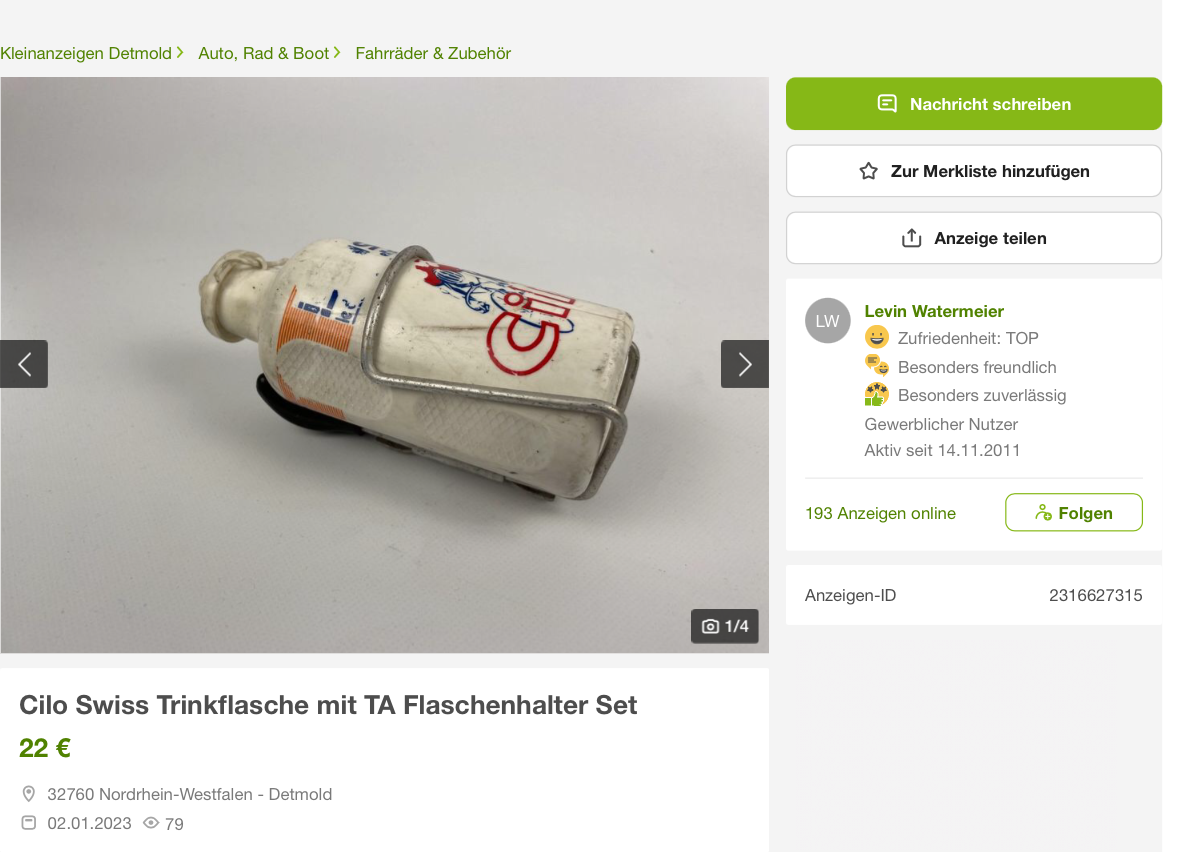Open Kleinanzeigen Detmold breadcrumb
The image size is (1192, 852).
point(86,53)
